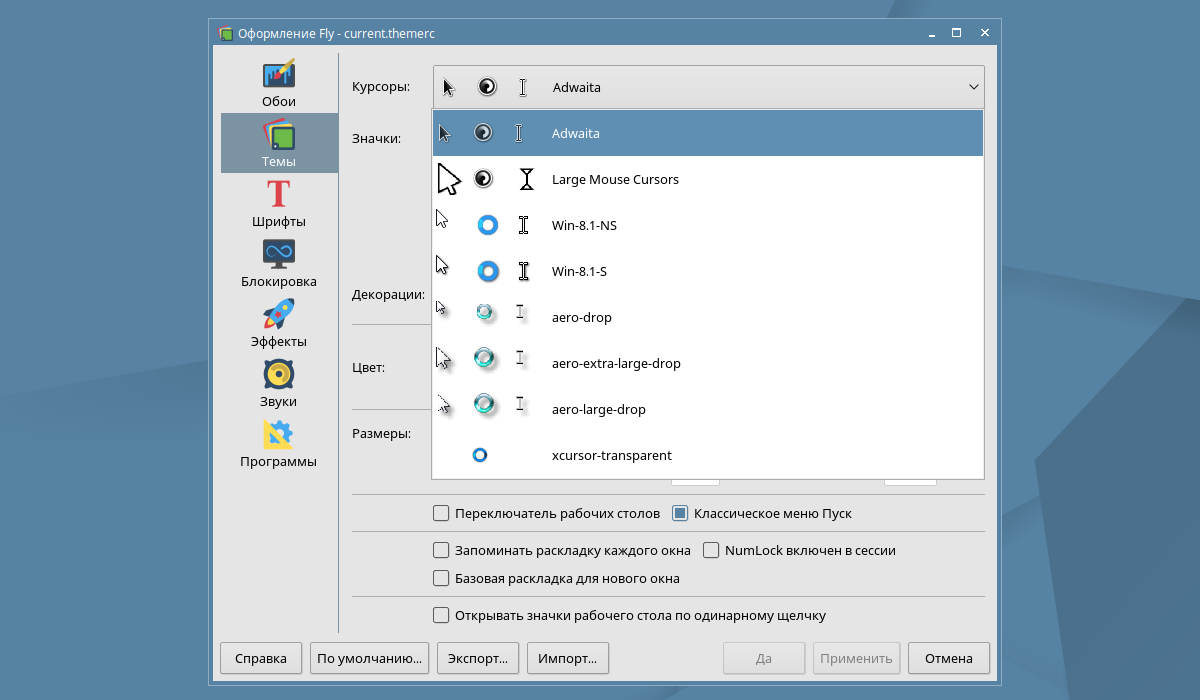Open the Блокировка lock screen section icon
The width and height of the screenshot is (1200, 700).
[279, 254]
